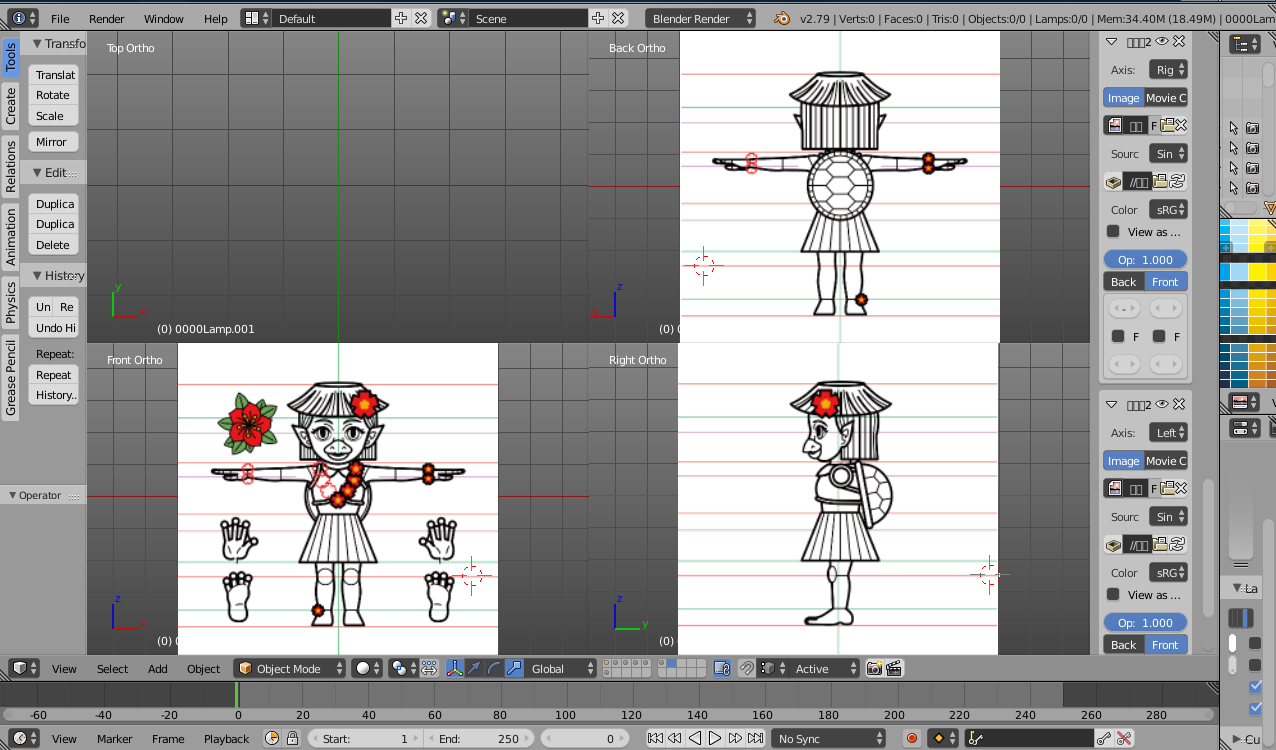The image size is (1276, 750).
Task: Toggle the snap magnet icon
Action: [x=746, y=668]
